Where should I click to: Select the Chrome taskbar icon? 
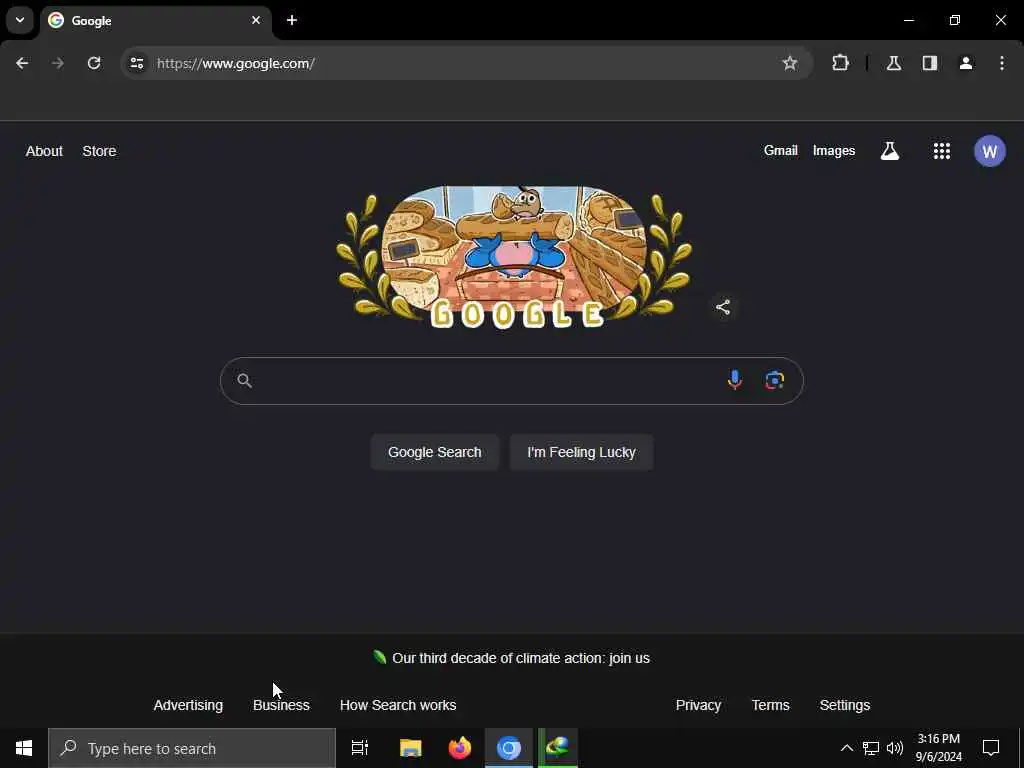(x=509, y=748)
